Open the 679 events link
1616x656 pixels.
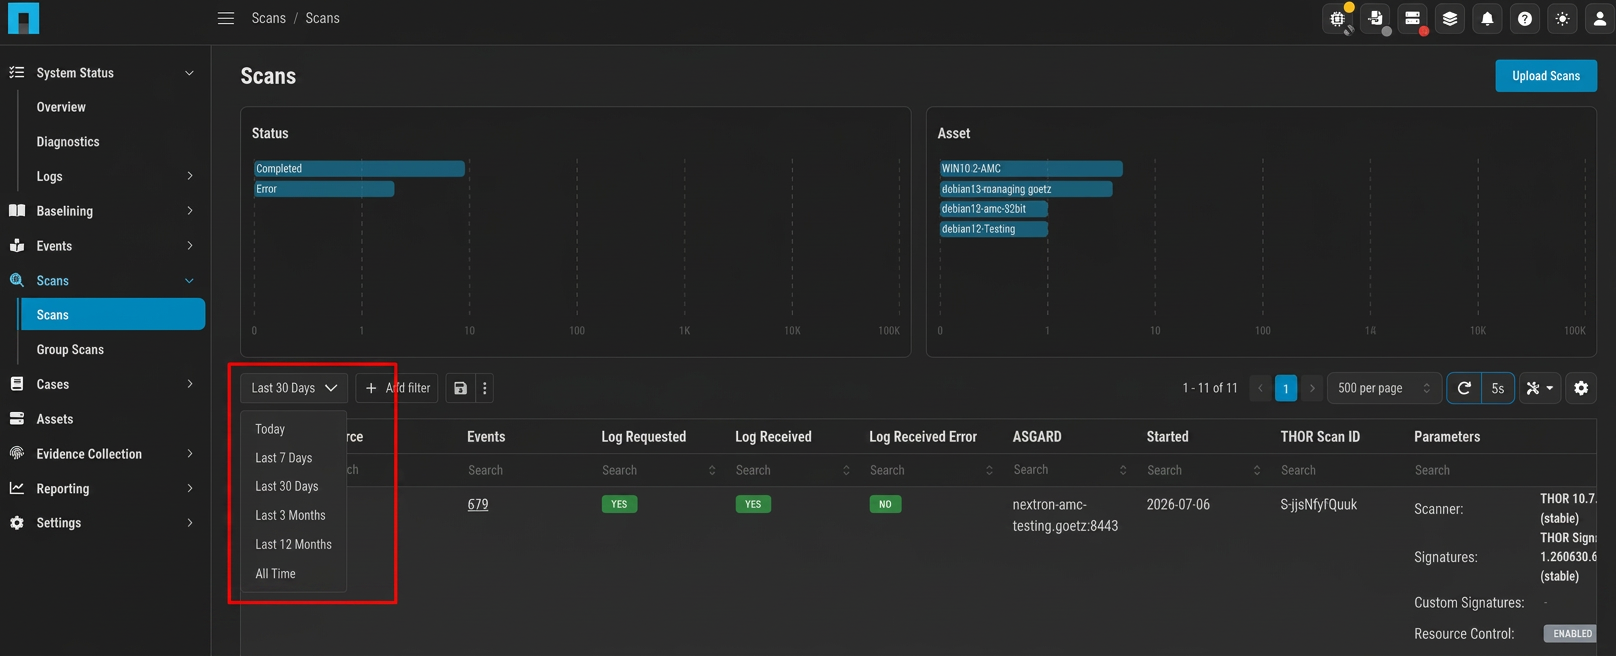(x=478, y=505)
